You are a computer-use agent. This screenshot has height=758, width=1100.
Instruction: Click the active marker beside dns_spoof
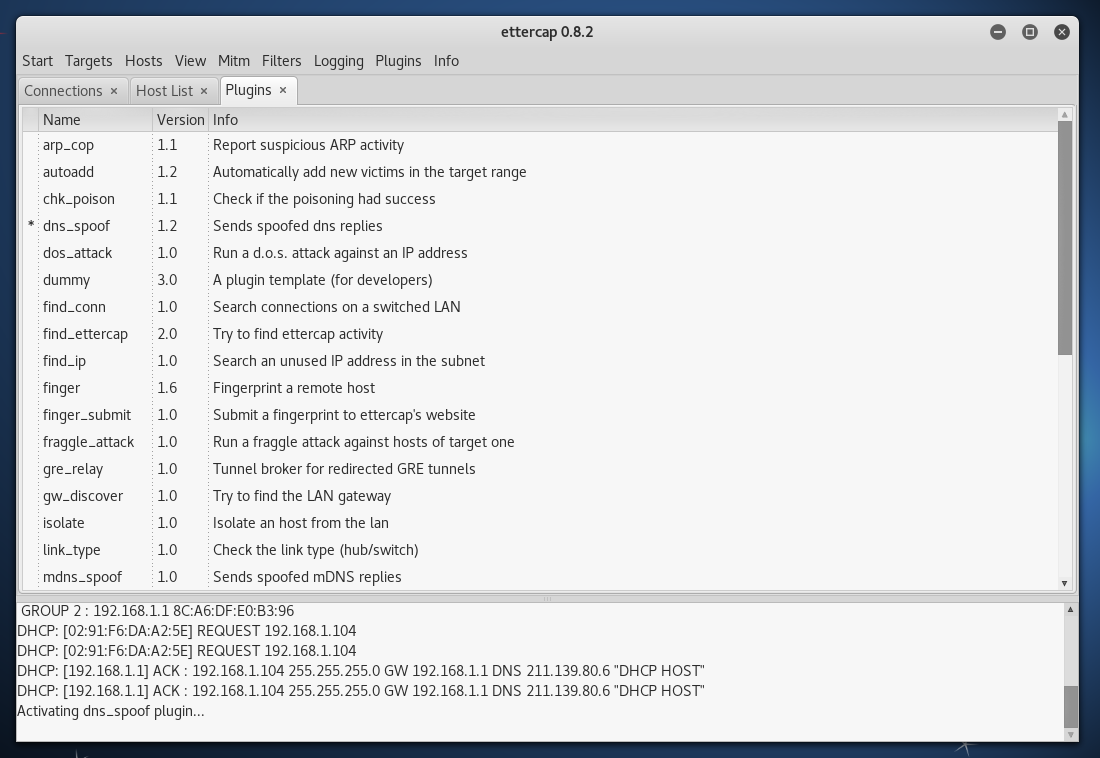tap(31, 225)
